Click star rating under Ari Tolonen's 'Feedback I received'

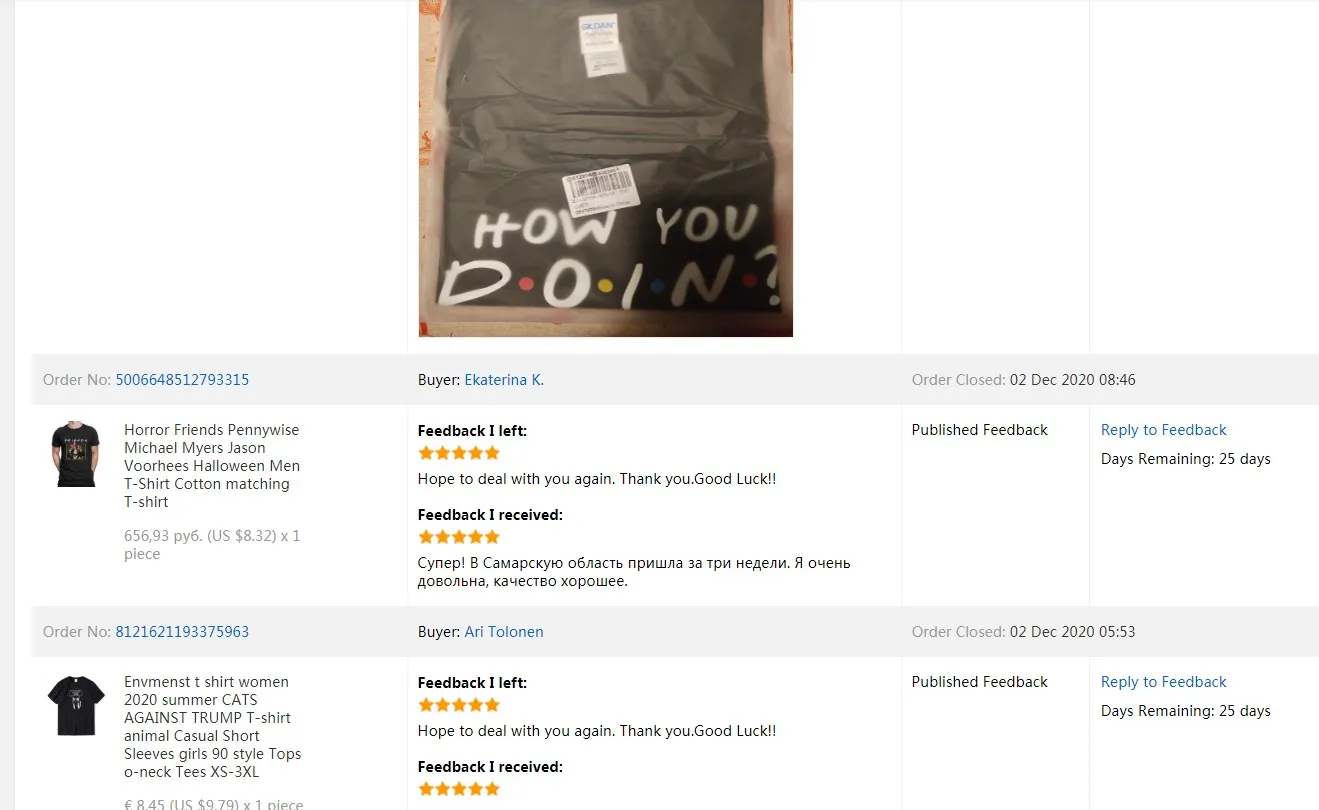coord(458,789)
